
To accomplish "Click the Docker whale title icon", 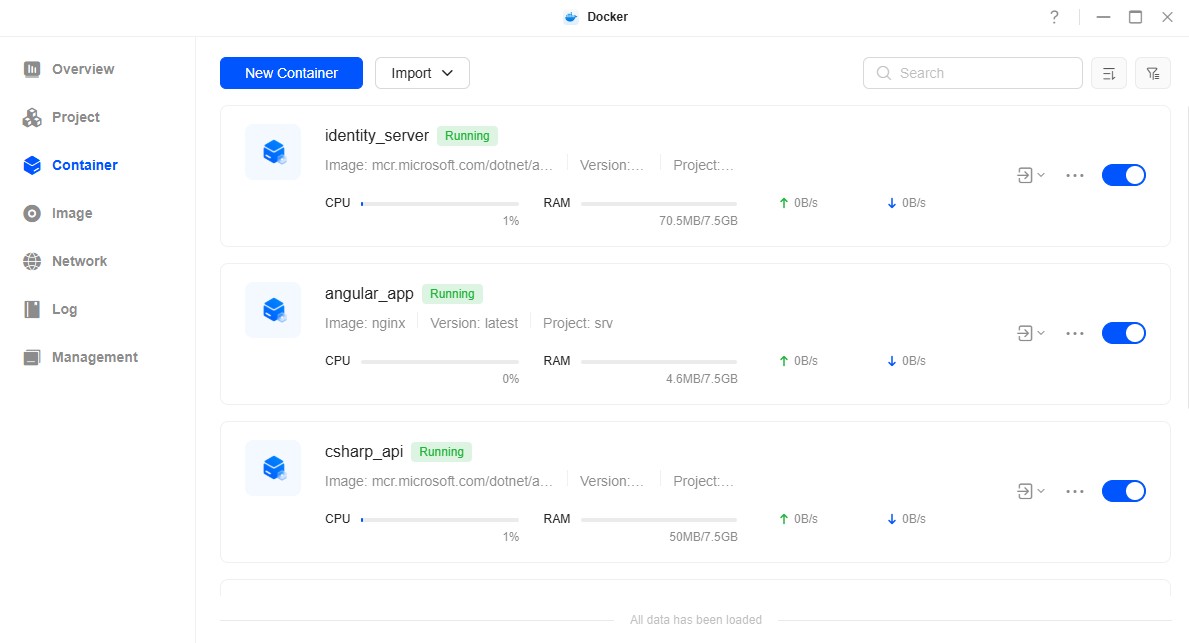I will click(x=571, y=17).
